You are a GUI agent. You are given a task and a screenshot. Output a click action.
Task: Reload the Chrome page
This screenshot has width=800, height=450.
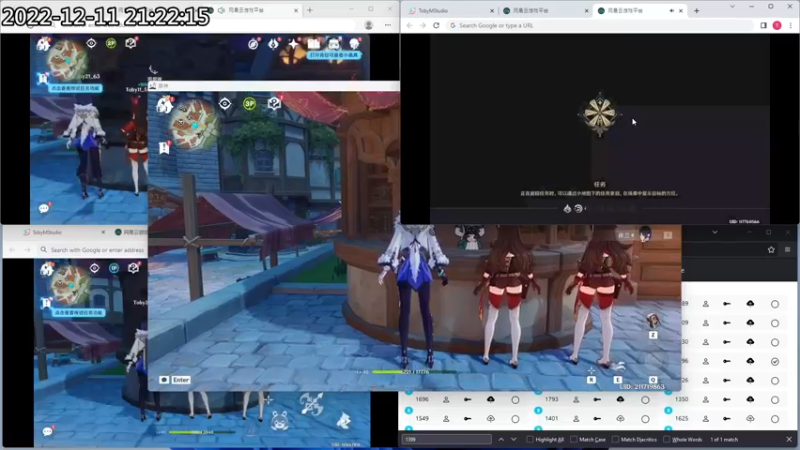(436, 25)
